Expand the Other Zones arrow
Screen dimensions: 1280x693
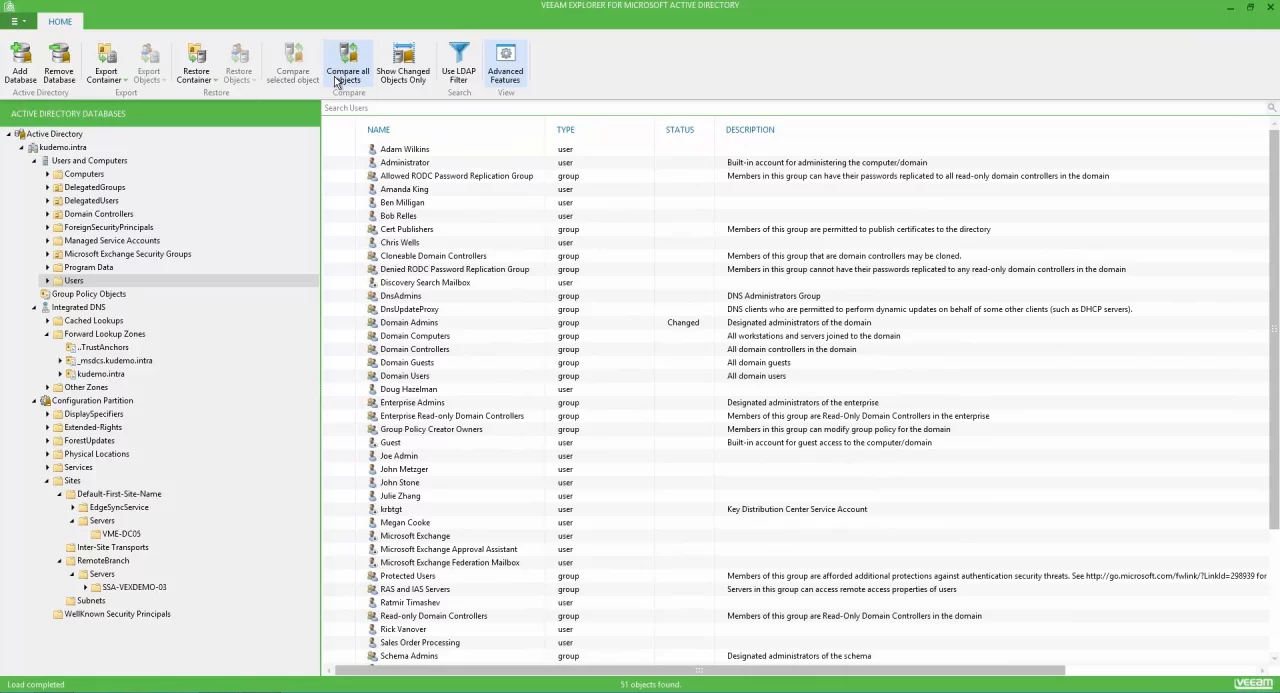[47, 387]
